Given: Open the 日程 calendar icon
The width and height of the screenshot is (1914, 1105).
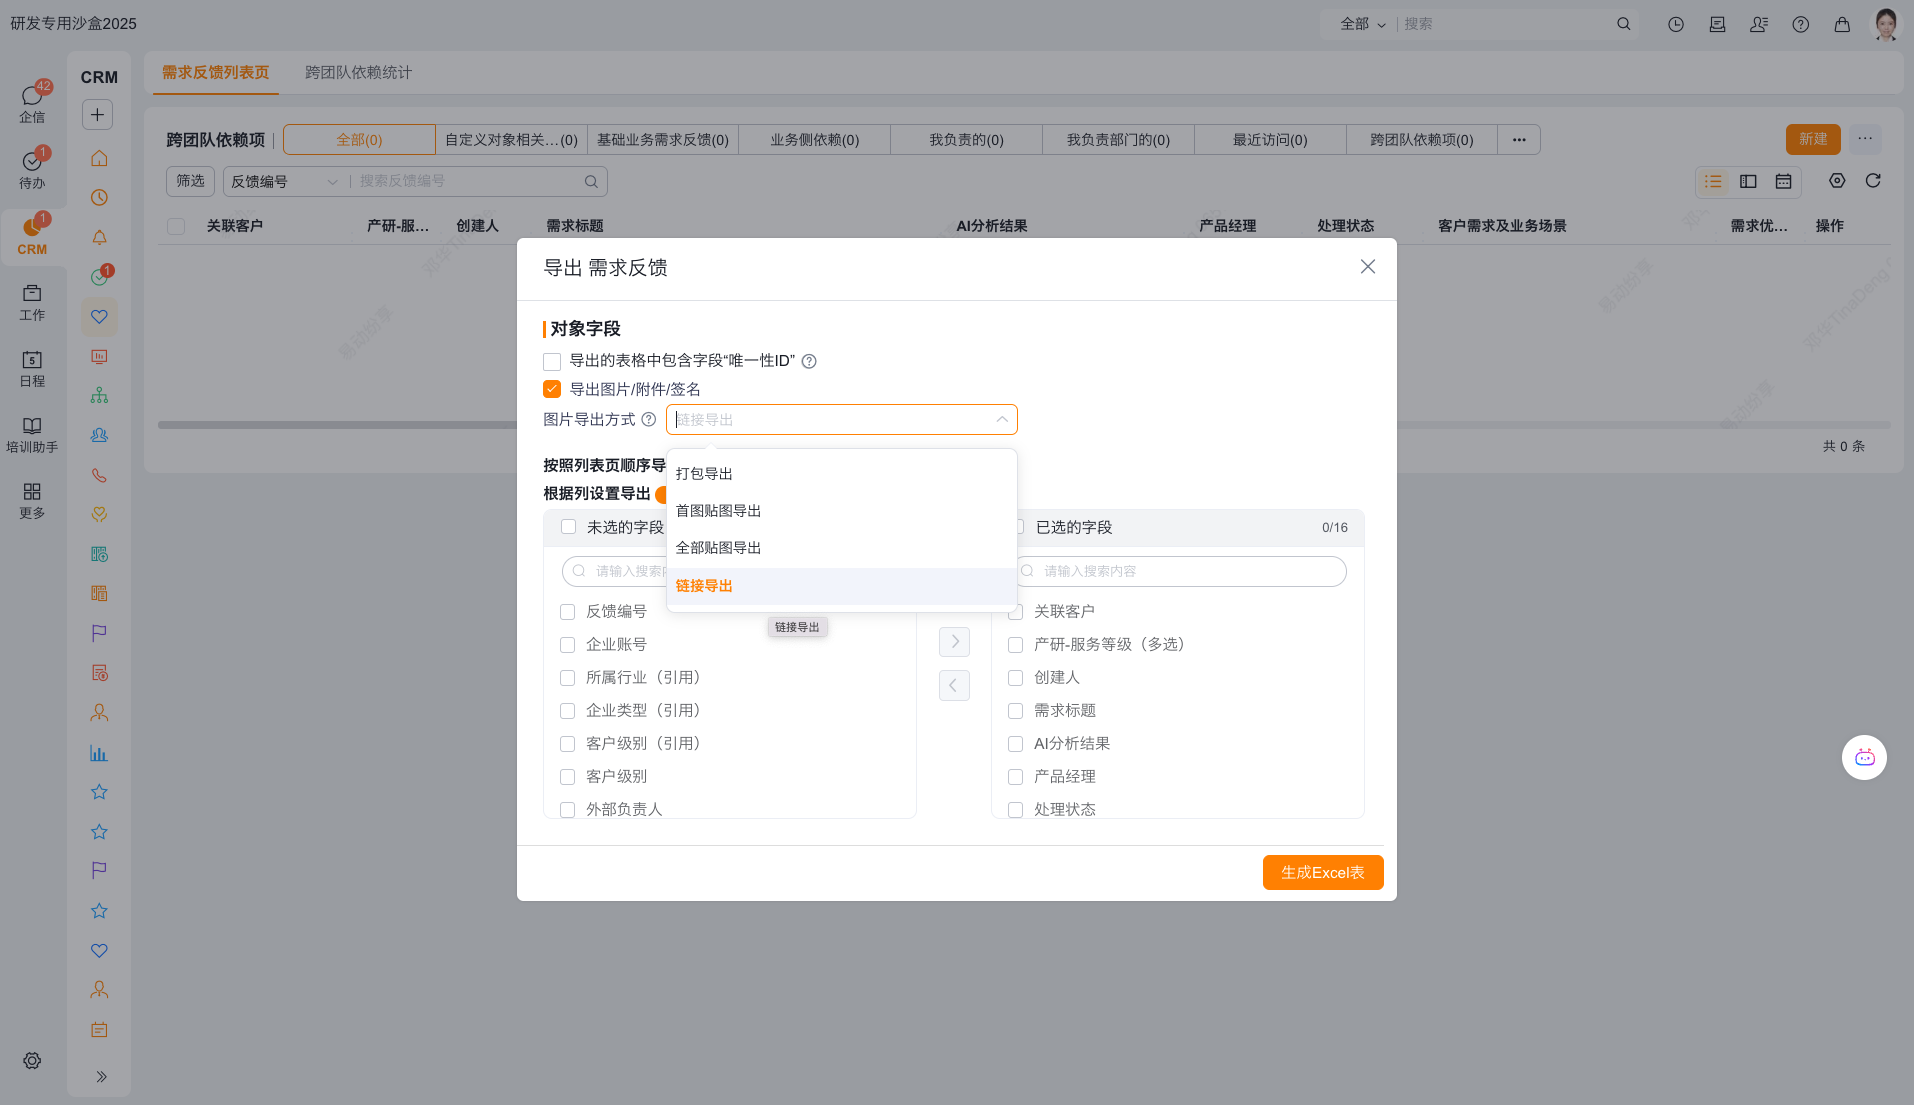Looking at the screenshot, I should point(32,359).
